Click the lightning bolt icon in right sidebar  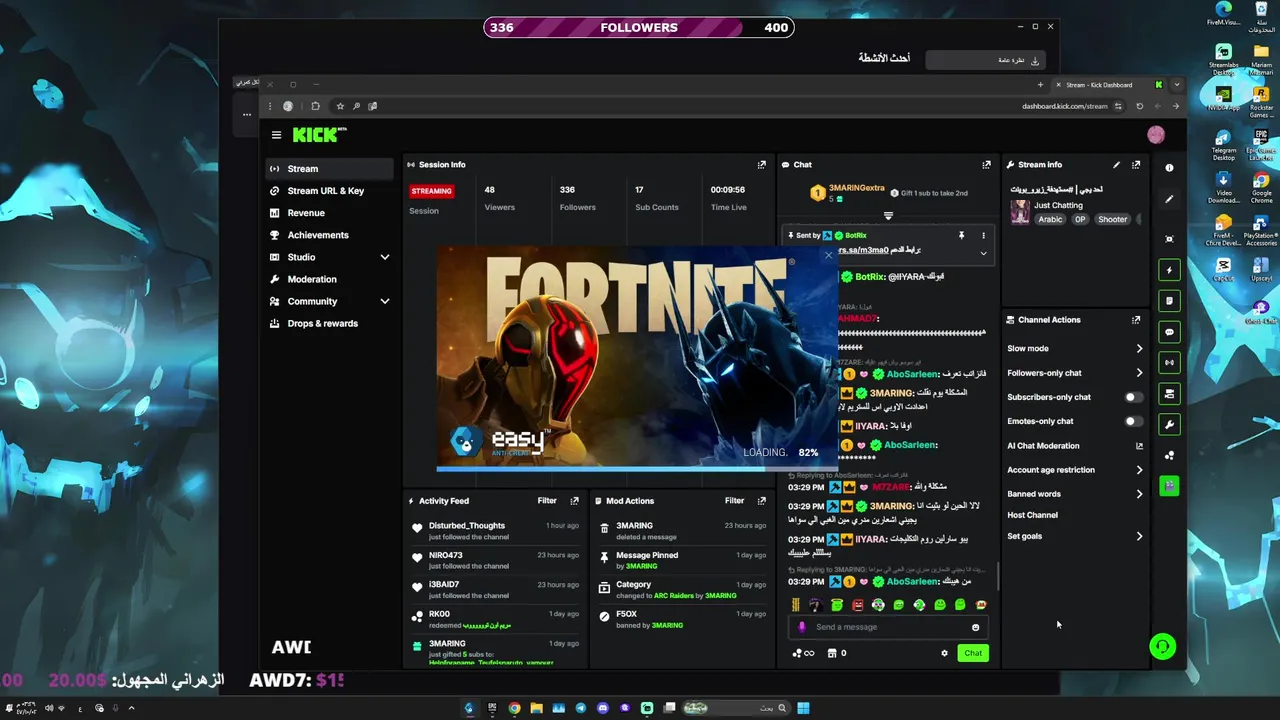(x=1169, y=270)
